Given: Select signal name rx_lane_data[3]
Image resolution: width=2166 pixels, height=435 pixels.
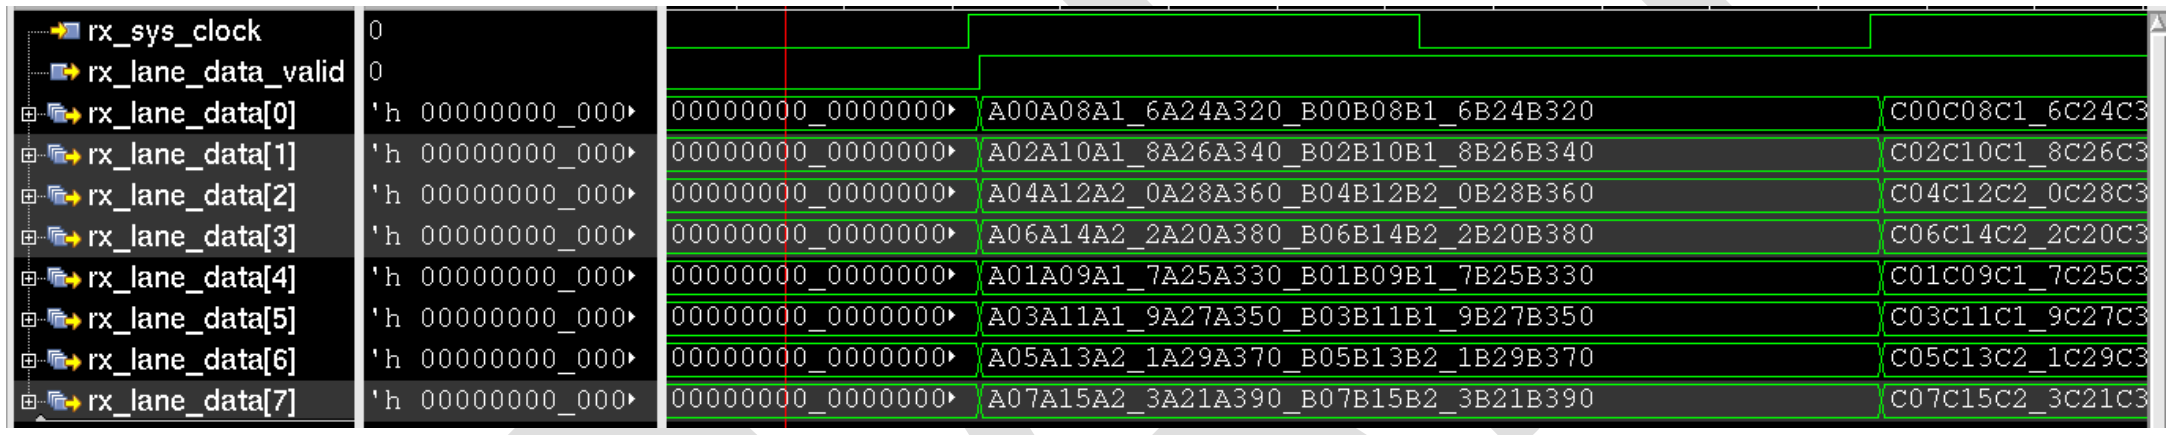Looking at the screenshot, I should point(192,237).
